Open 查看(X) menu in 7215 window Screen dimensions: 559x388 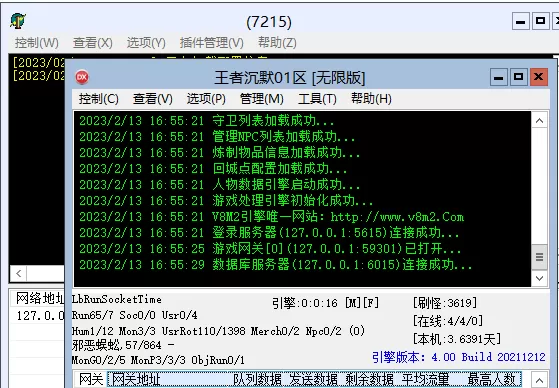tap(93, 43)
